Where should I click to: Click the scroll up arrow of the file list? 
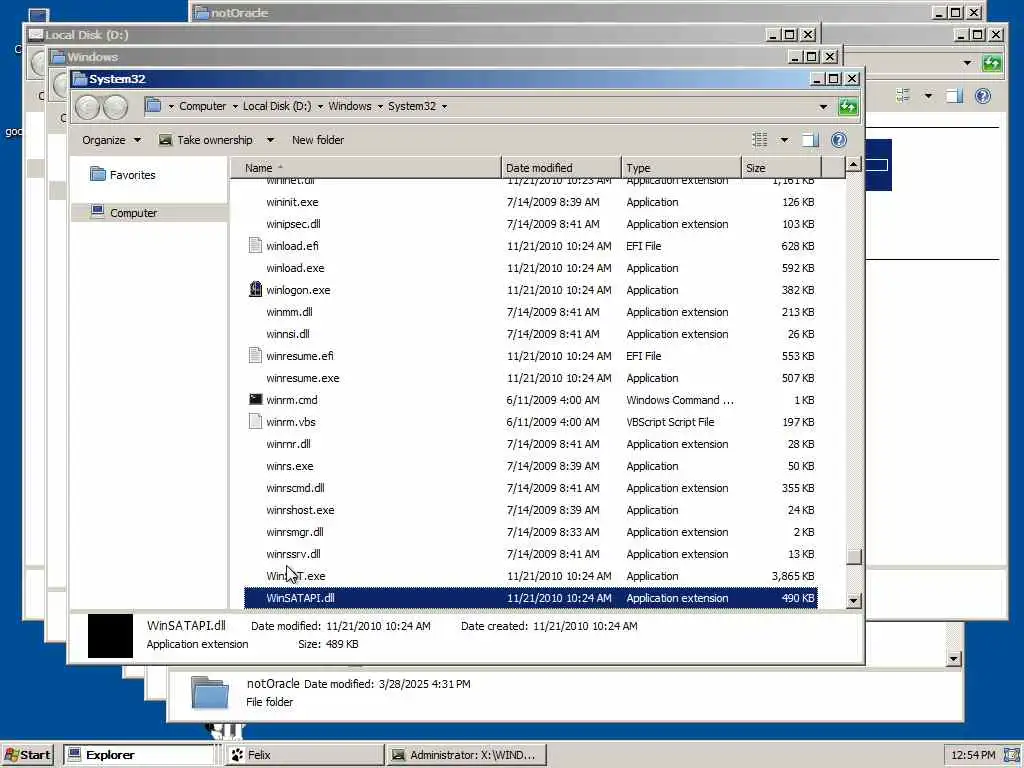pos(853,165)
